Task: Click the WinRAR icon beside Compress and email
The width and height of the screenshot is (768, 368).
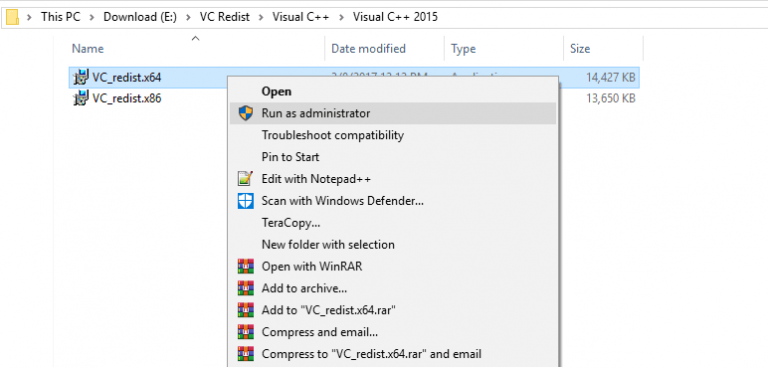Action: tap(246, 332)
